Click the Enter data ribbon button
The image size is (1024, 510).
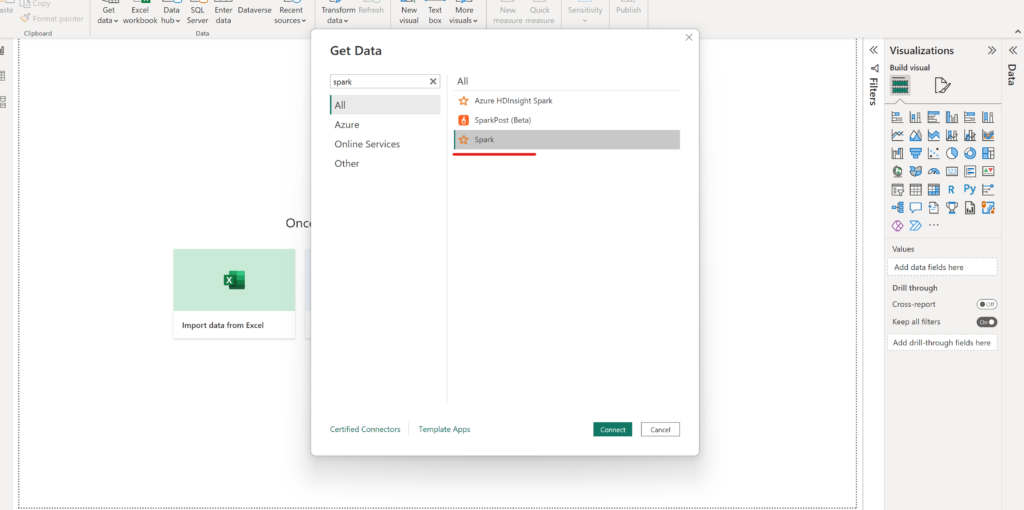[223, 13]
